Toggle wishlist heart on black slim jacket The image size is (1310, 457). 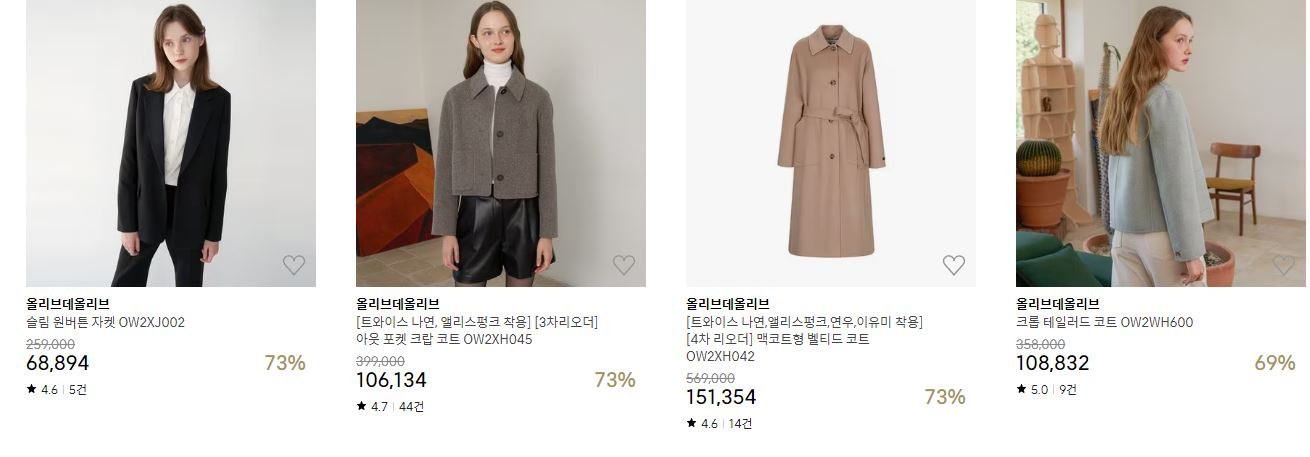[x=293, y=265]
